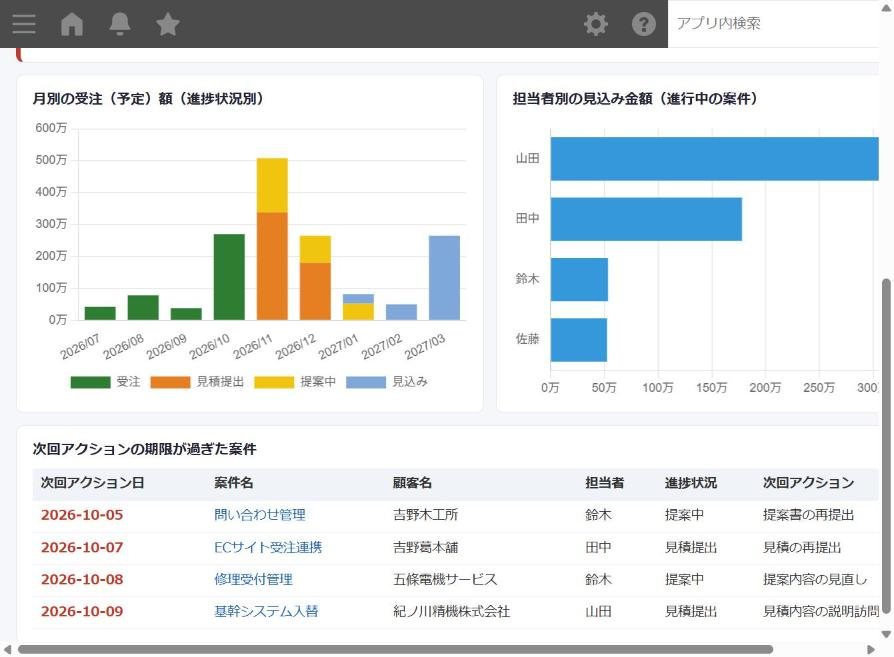Click the 2026/10 green 受注 bar
Image resolution: width=894 pixels, height=657 pixels.
pyautogui.click(x=229, y=277)
